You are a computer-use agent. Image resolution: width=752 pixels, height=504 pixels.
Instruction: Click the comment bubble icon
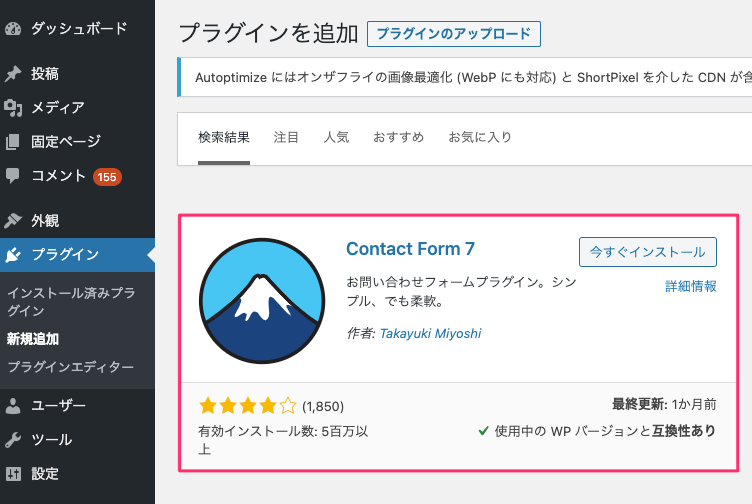coord(13,176)
